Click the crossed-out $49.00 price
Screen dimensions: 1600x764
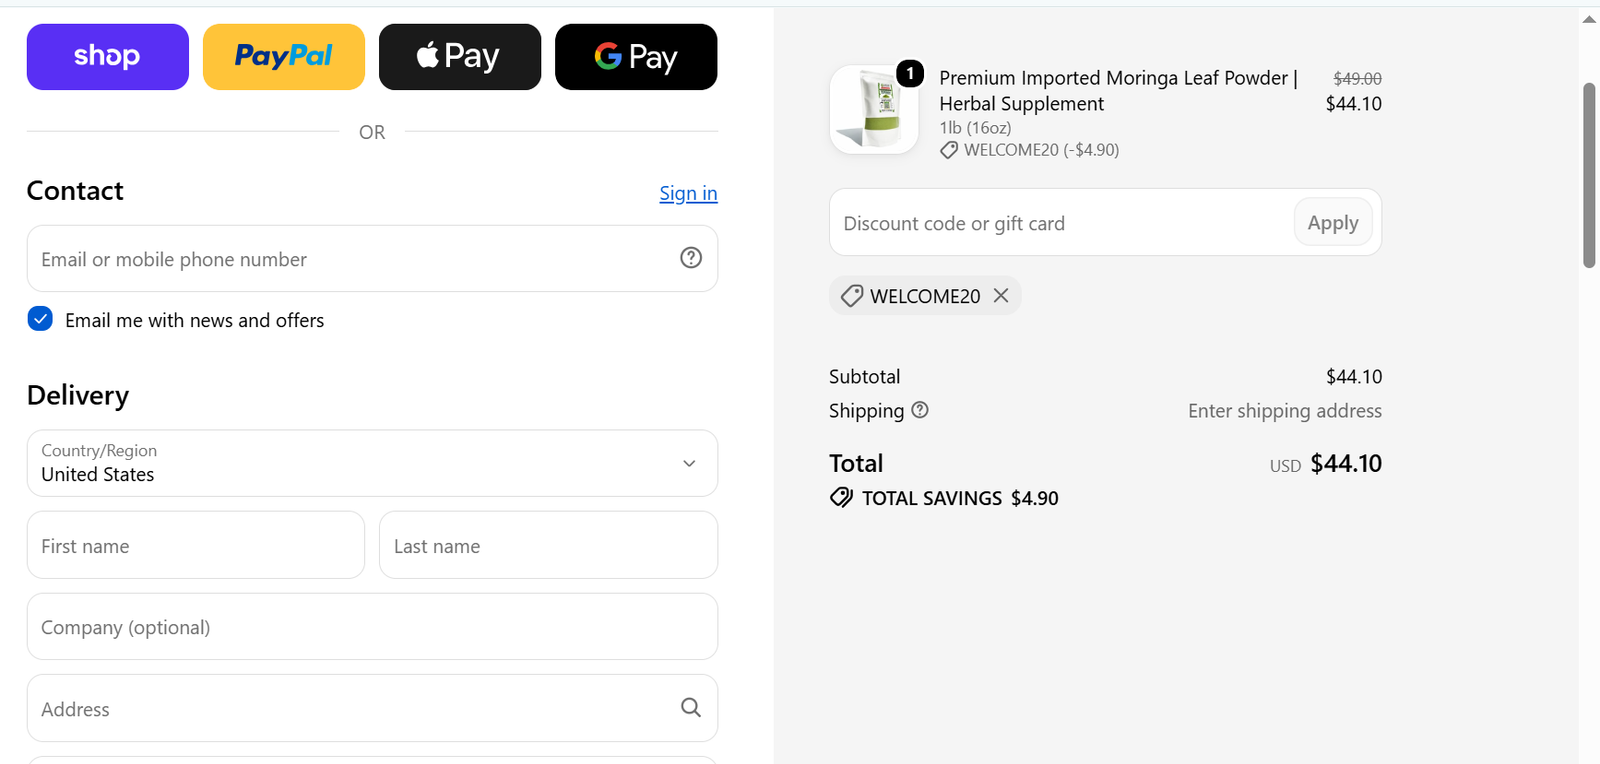click(x=1357, y=78)
